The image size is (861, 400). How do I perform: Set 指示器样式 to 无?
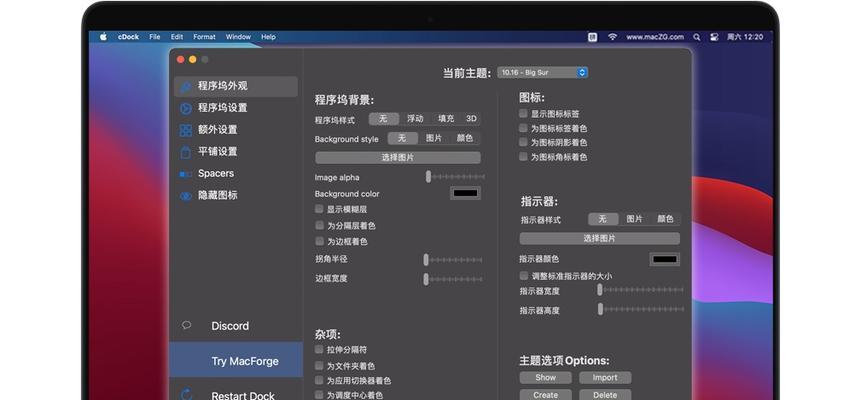tap(603, 219)
